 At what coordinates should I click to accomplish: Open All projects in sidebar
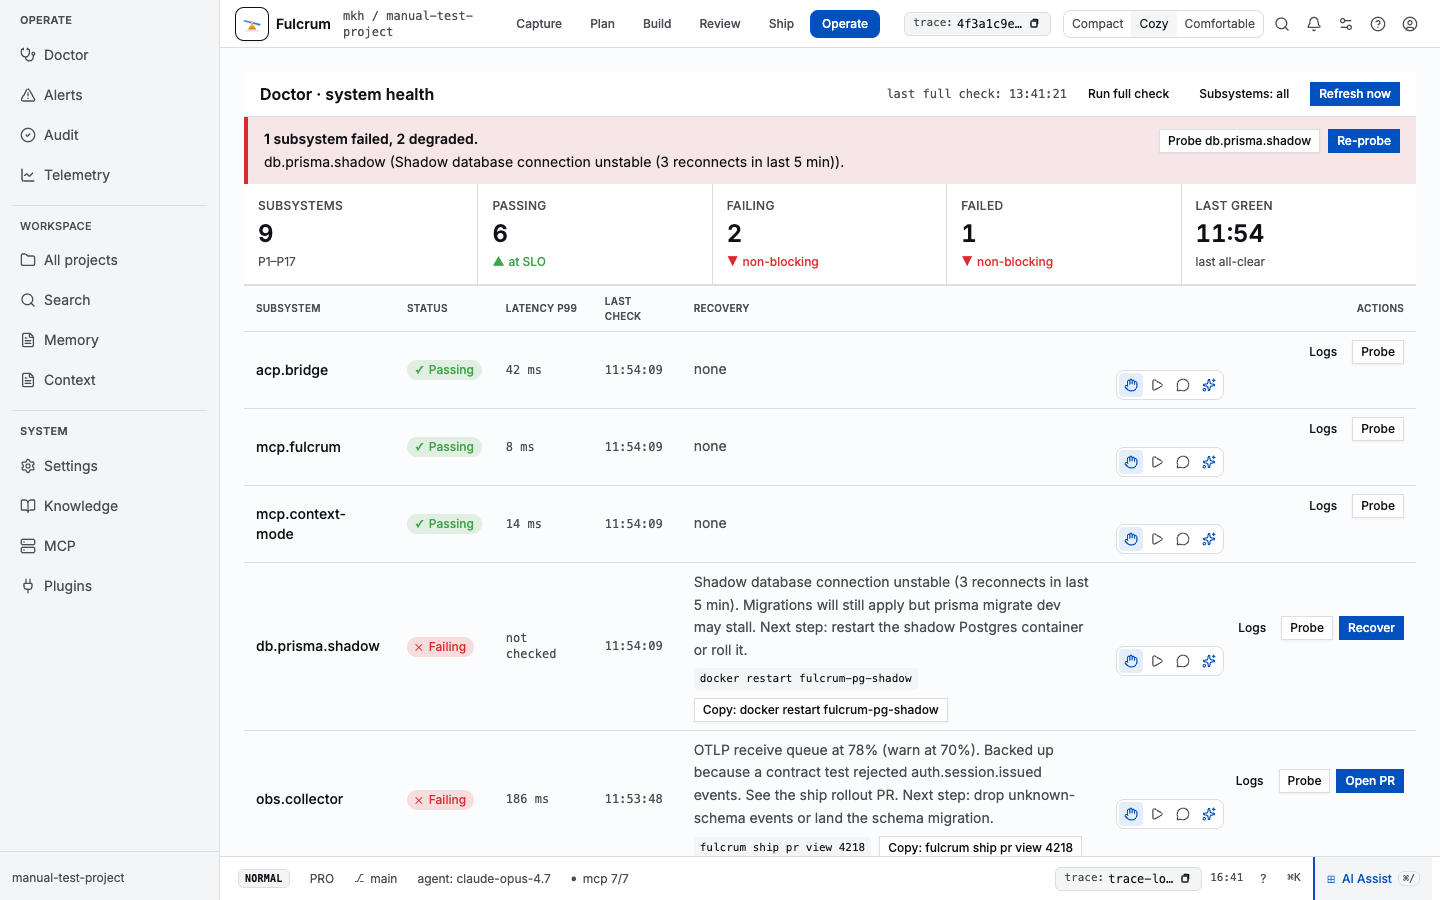click(110, 260)
